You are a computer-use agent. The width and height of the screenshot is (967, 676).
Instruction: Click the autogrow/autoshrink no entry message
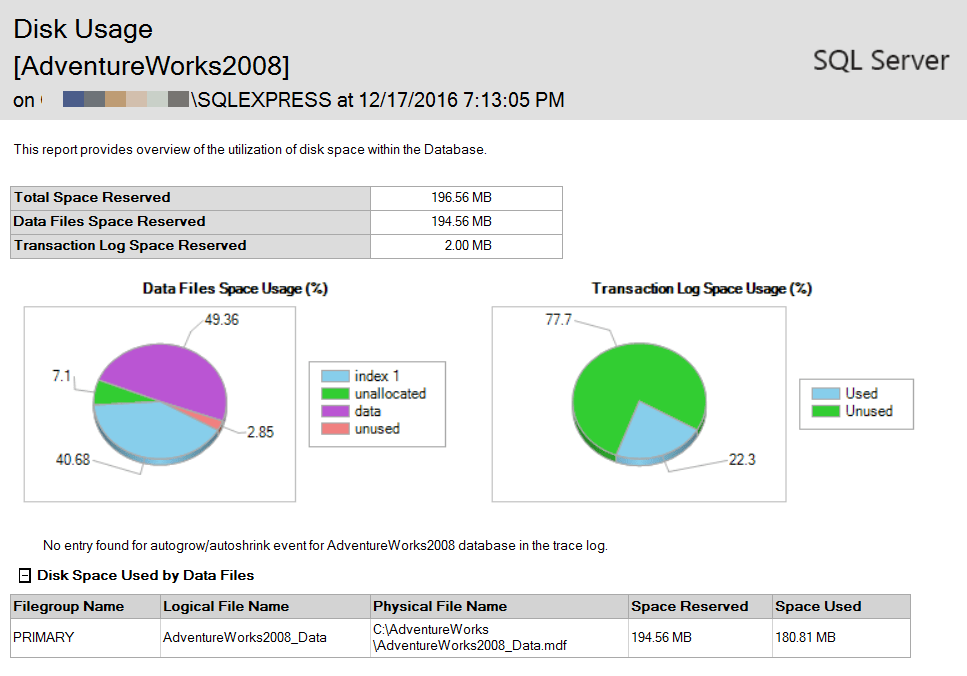pyautogui.click(x=325, y=546)
